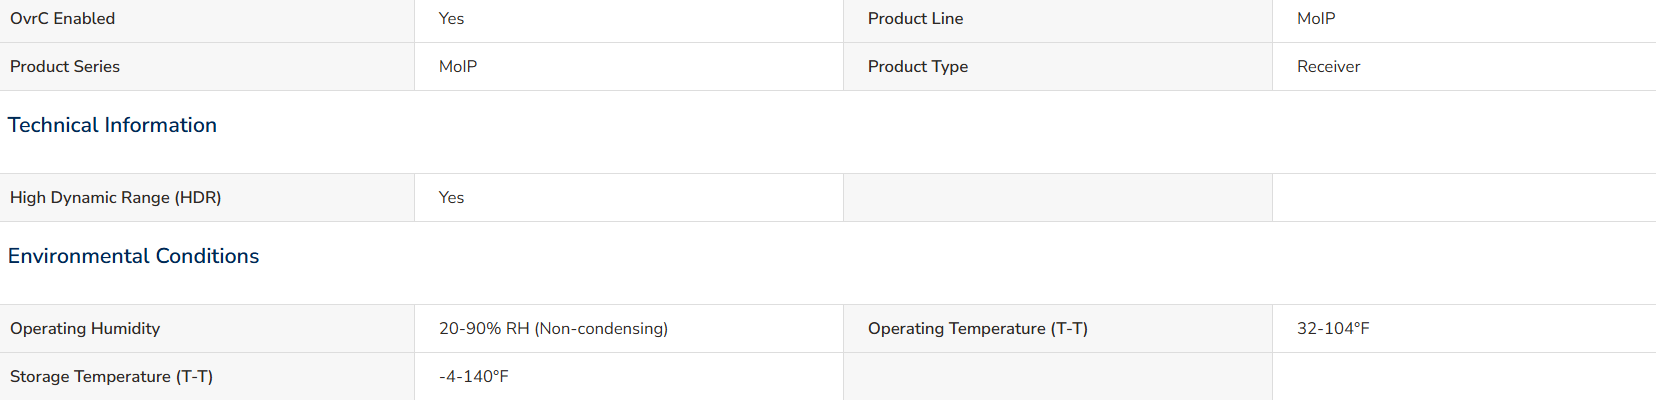Click the Operating Humidity label
The height and width of the screenshot is (400, 1656).
[85, 328]
